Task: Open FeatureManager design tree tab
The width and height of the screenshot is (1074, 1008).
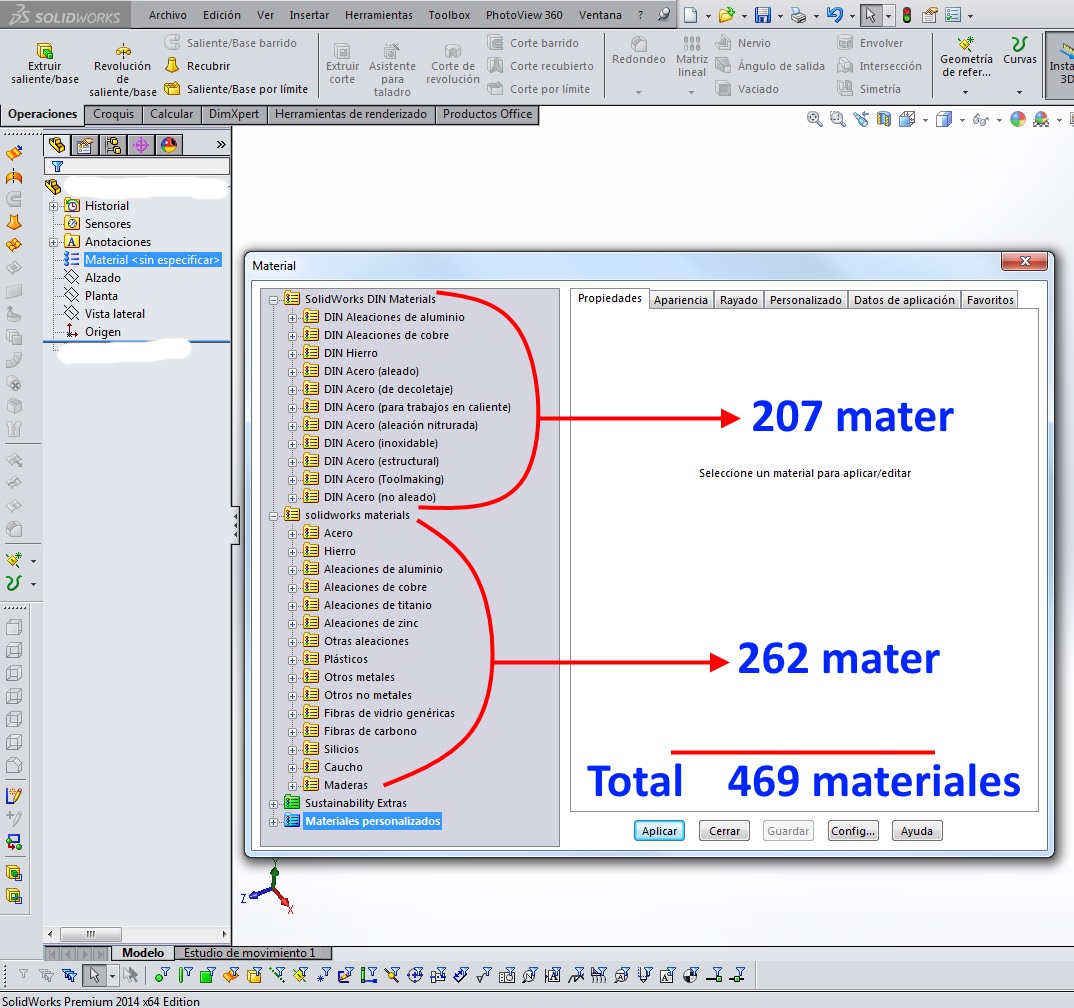Action: click(x=57, y=144)
